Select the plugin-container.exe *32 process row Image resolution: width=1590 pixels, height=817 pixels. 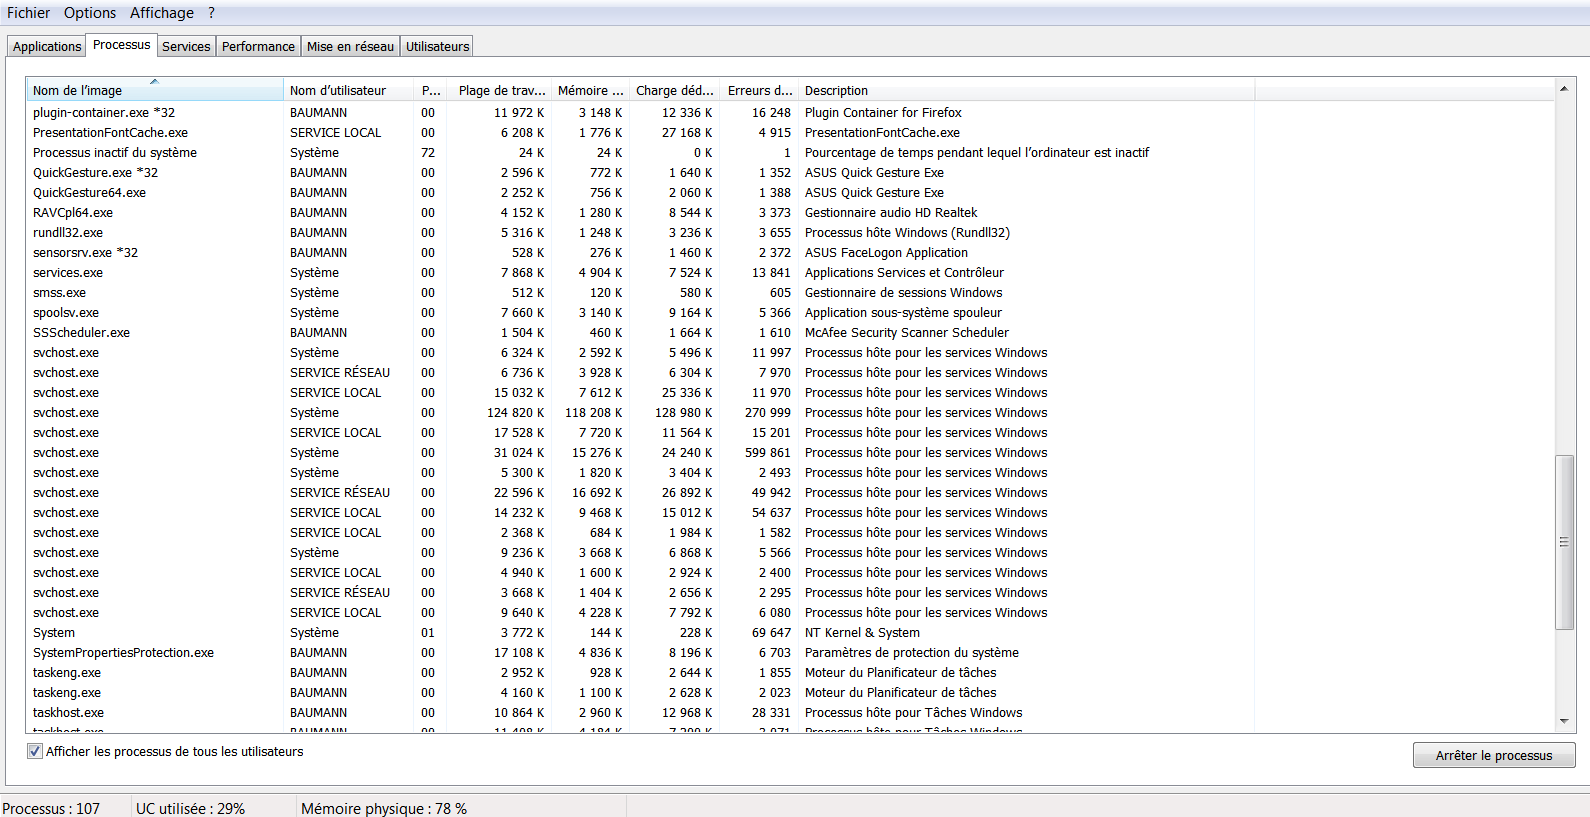(x=104, y=113)
